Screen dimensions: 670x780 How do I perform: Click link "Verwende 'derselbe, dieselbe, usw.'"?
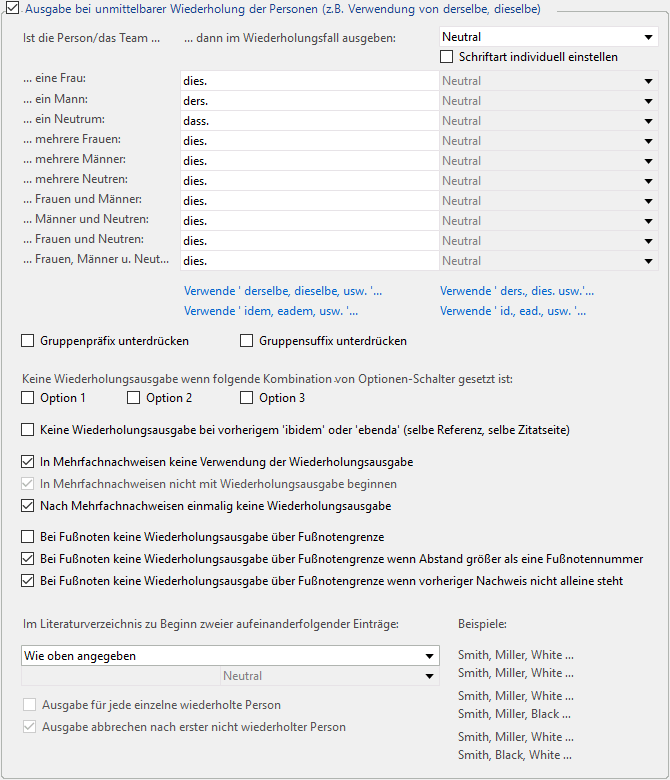click(x=283, y=291)
